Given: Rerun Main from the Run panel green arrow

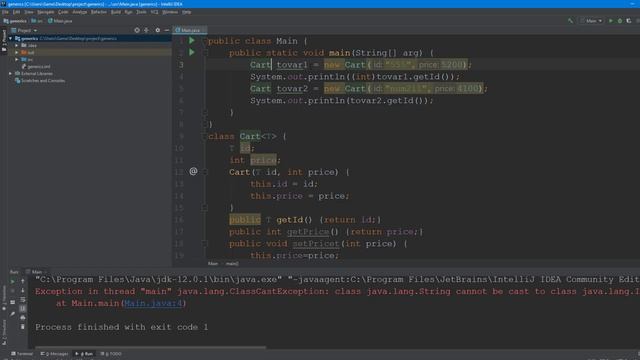Looking at the screenshot, I should point(13,281).
